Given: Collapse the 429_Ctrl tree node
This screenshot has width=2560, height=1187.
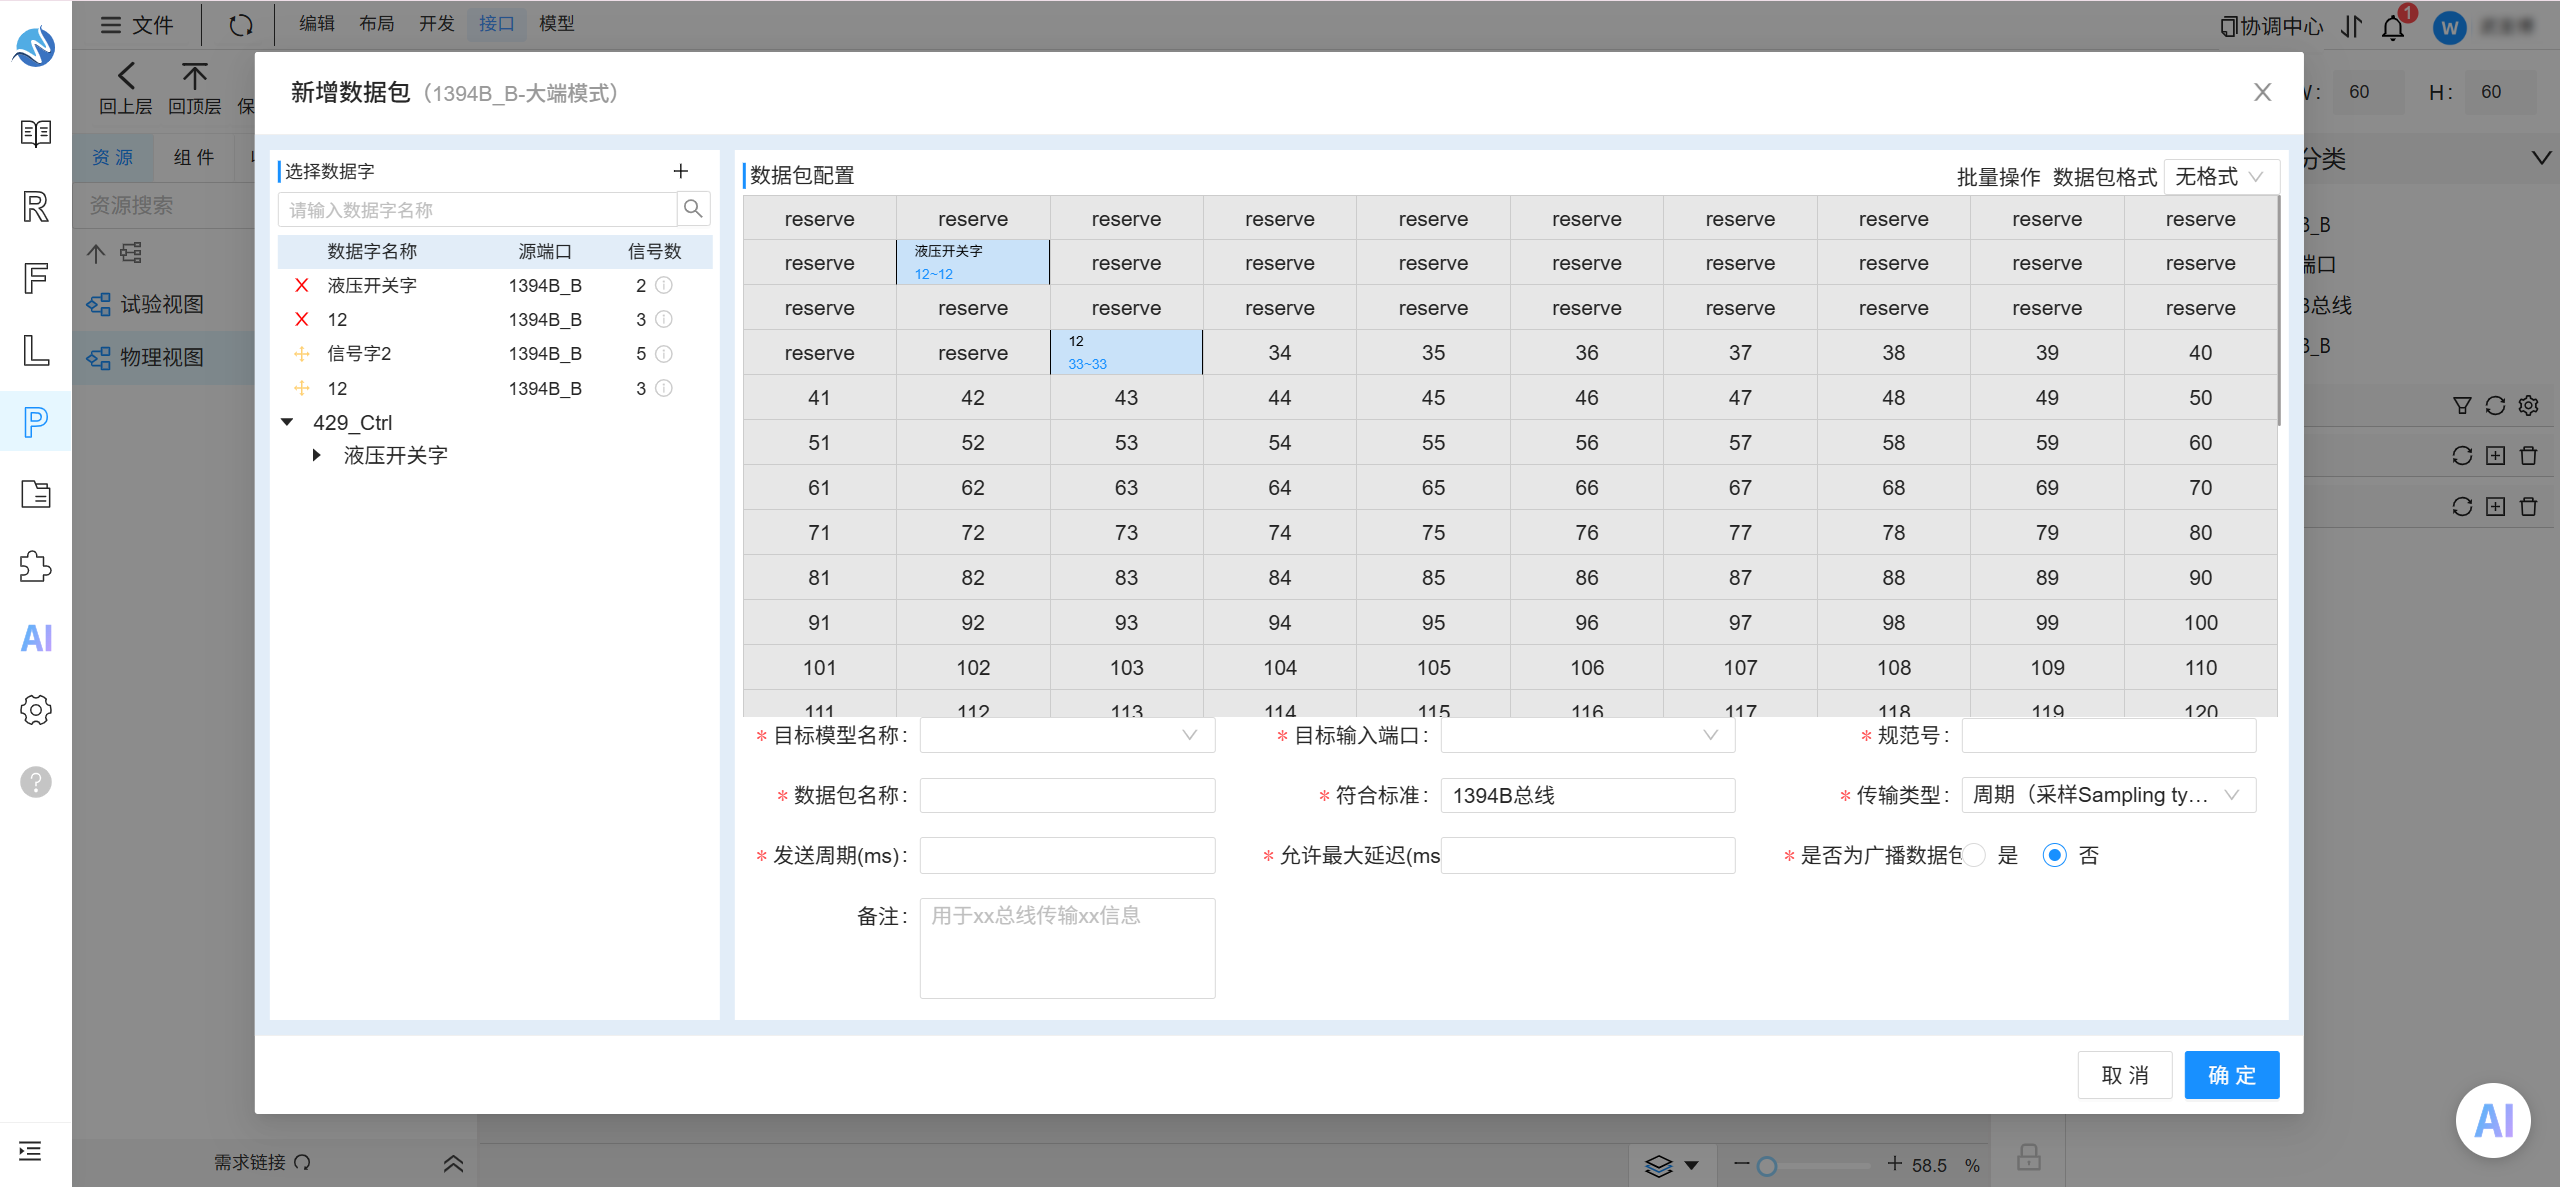Looking at the screenshot, I should pos(288,422).
